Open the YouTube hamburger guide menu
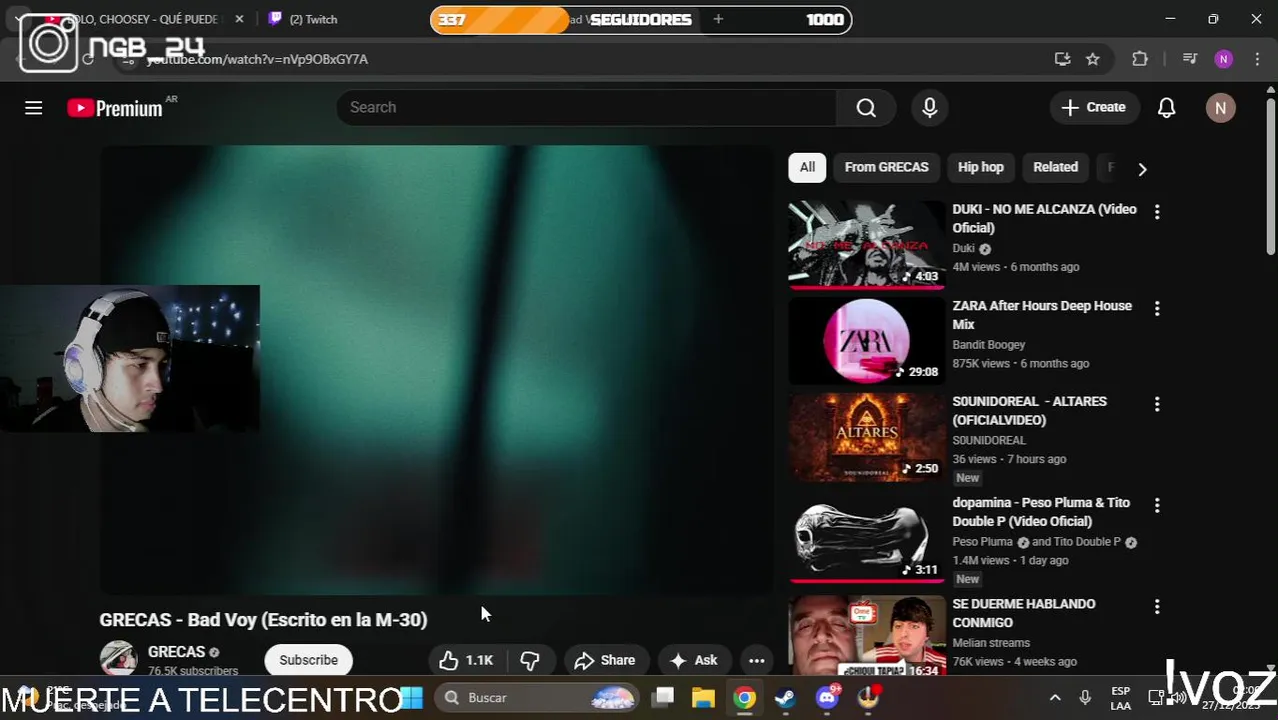Image resolution: width=1278 pixels, height=720 pixels. (x=34, y=108)
